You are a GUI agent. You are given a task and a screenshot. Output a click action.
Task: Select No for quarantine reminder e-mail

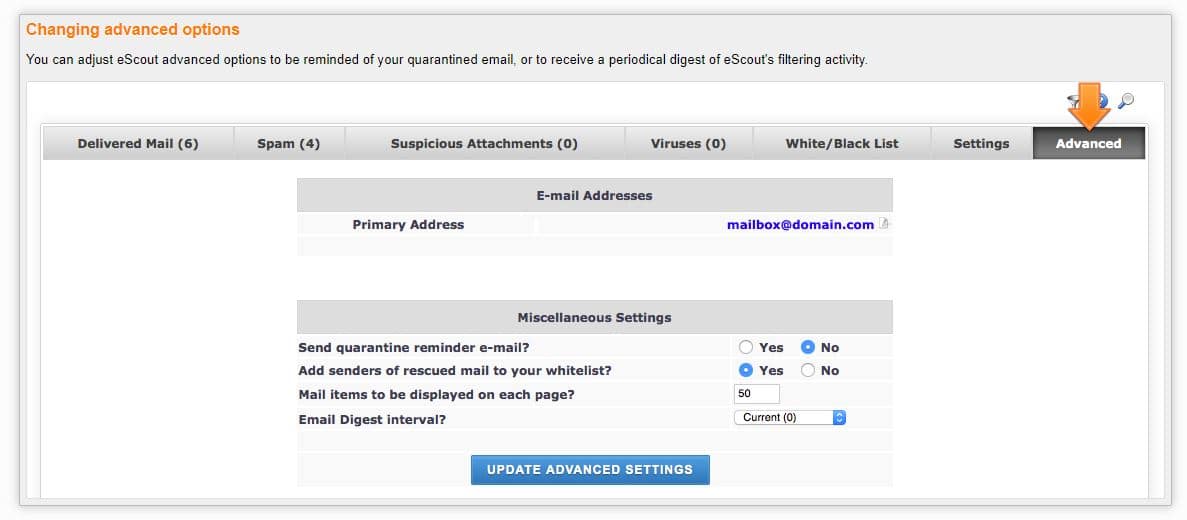808,347
